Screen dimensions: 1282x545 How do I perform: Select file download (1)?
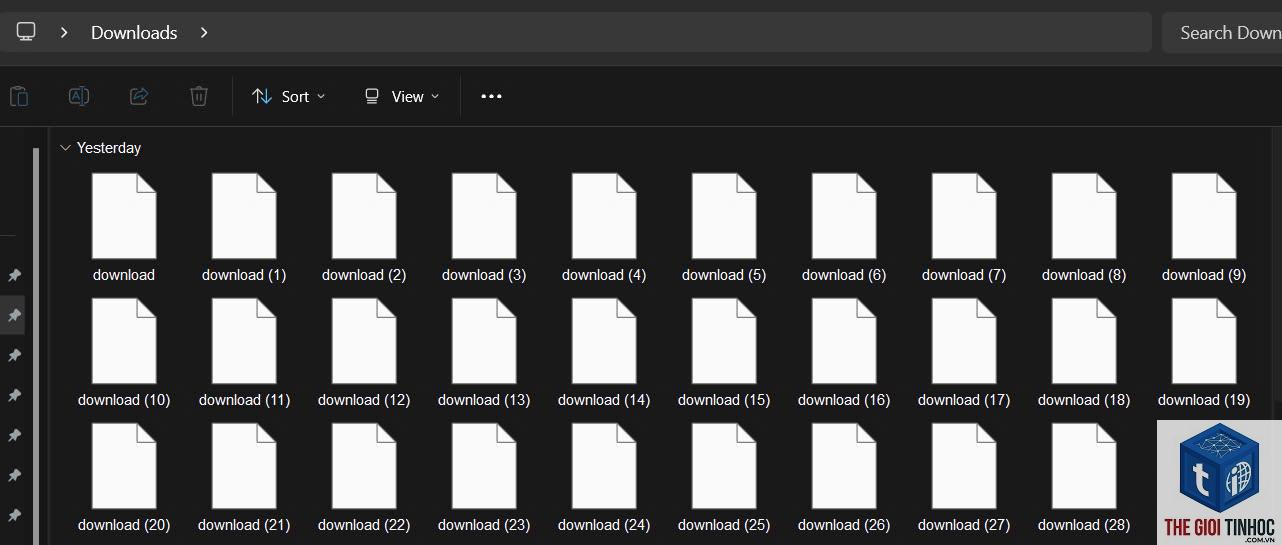[x=244, y=228]
